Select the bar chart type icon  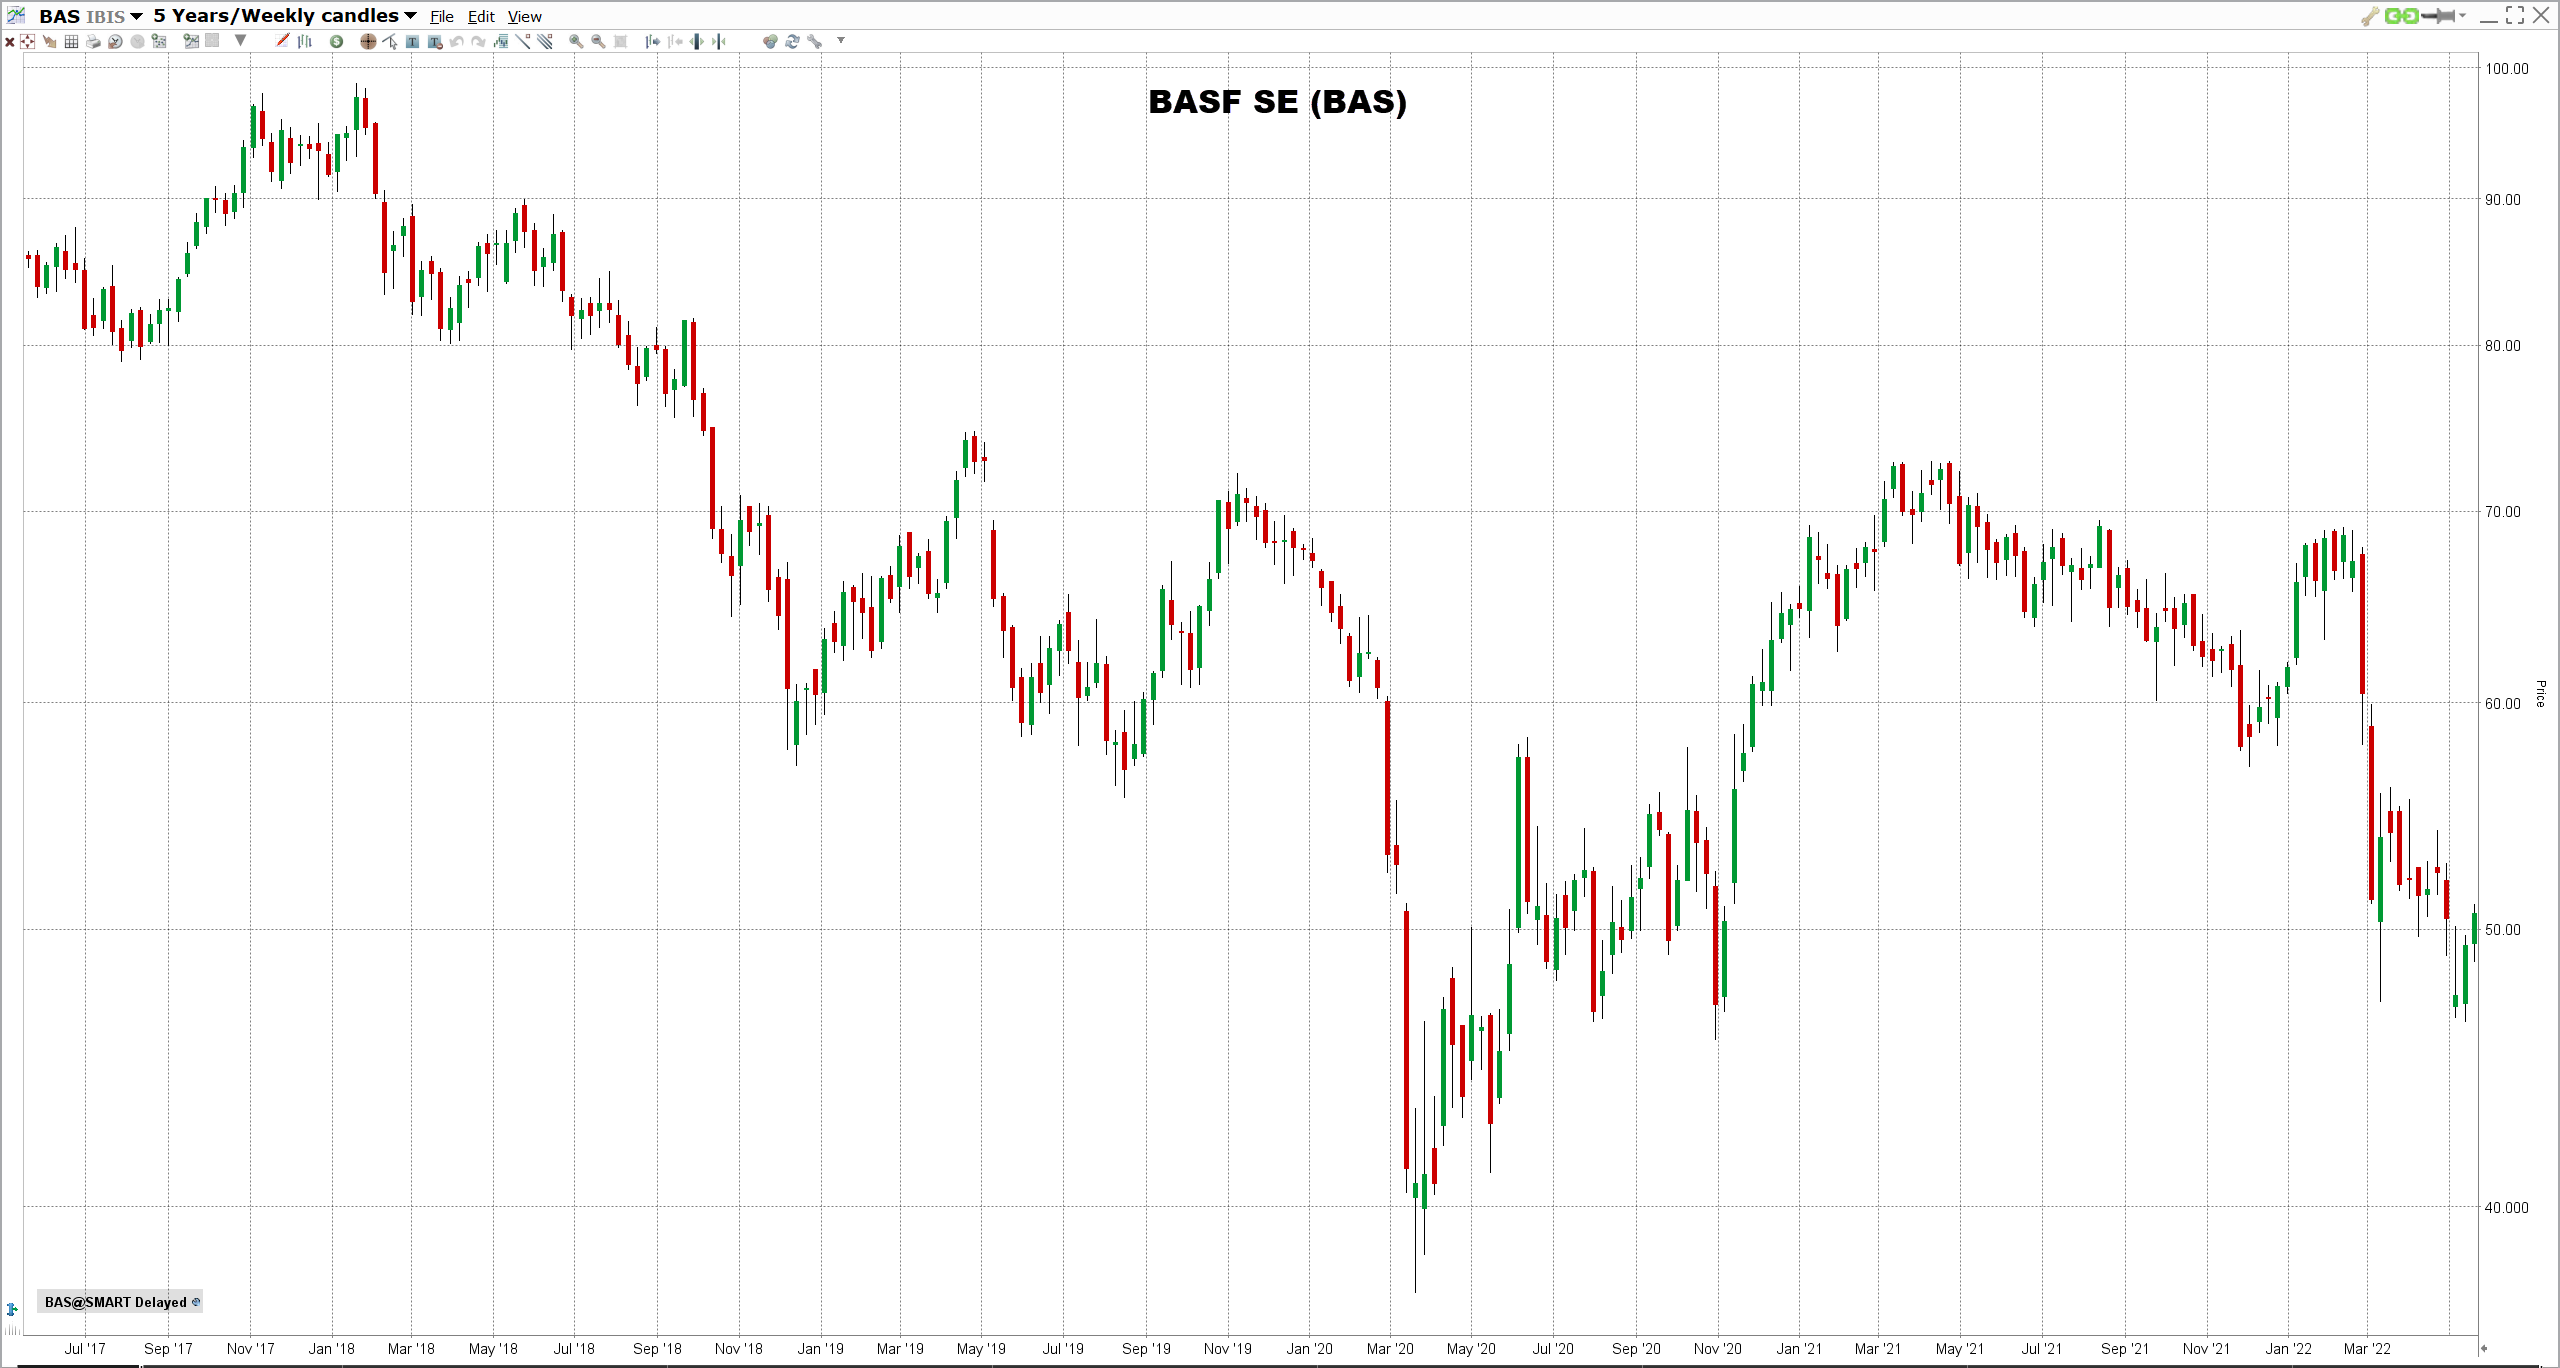[305, 42]
